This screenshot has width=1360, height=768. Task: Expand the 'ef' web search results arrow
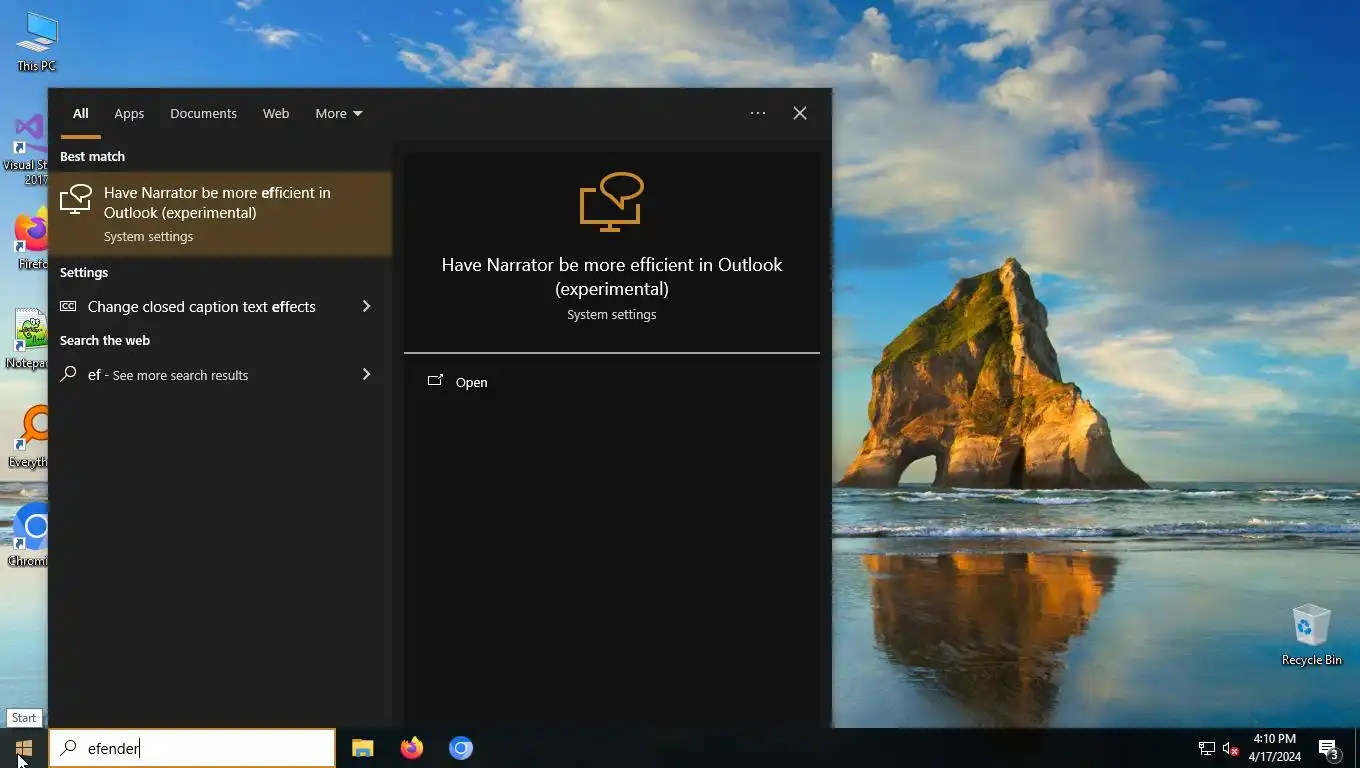366,374
